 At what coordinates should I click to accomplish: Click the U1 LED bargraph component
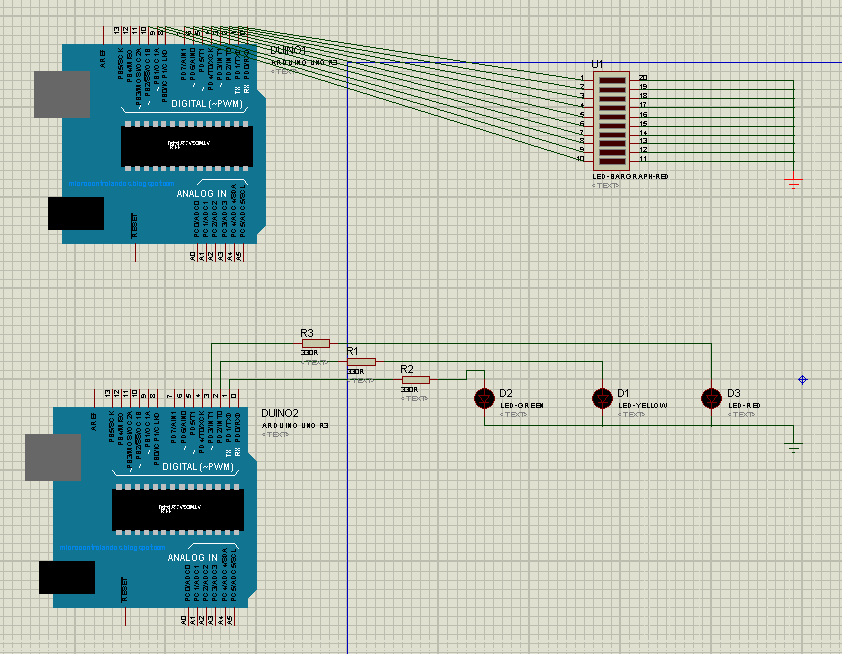[x=610, y=120]
